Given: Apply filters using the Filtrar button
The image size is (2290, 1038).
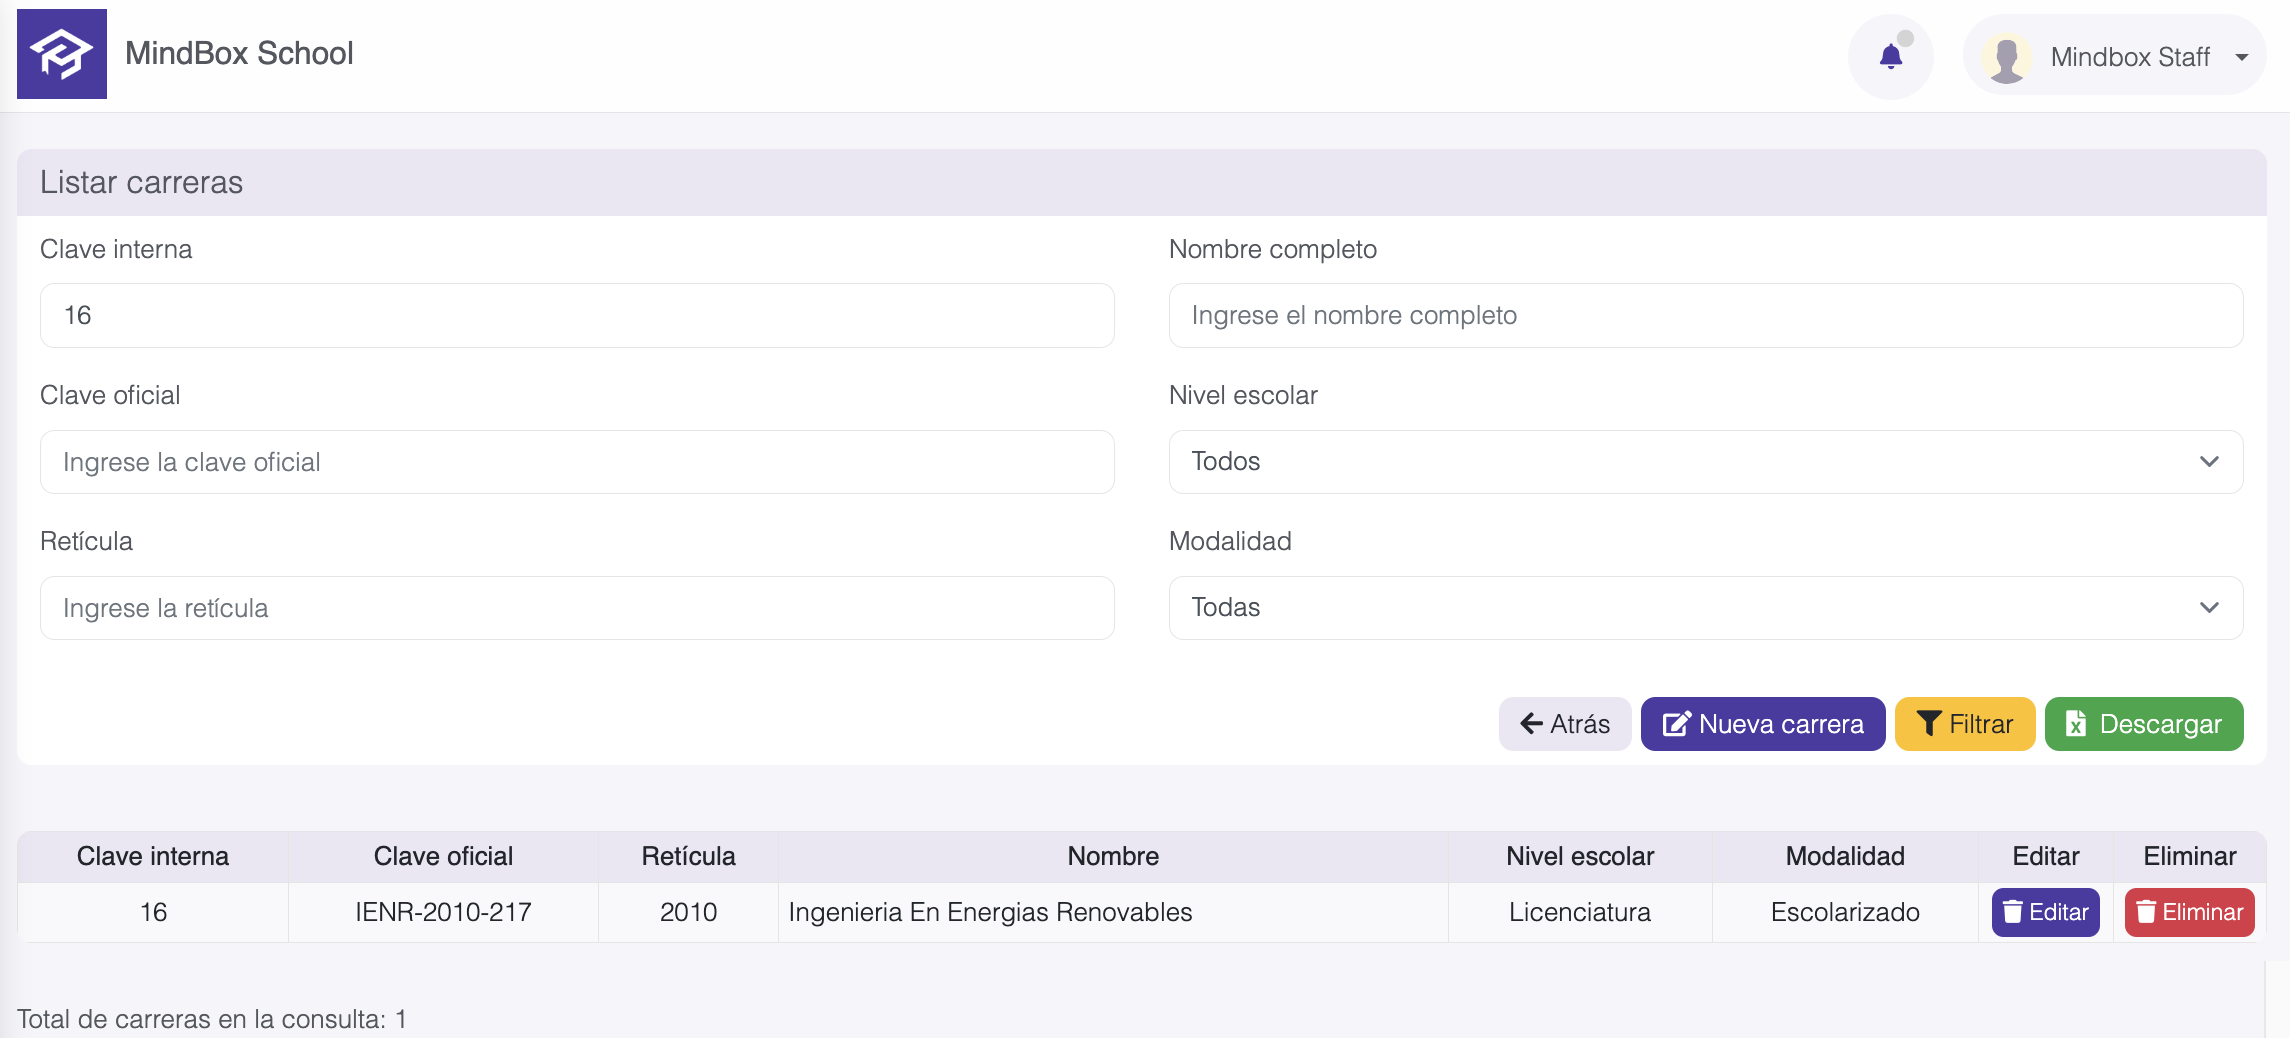Looking at the screenshot, I should pyautogui.click(x=1964, y=724).
